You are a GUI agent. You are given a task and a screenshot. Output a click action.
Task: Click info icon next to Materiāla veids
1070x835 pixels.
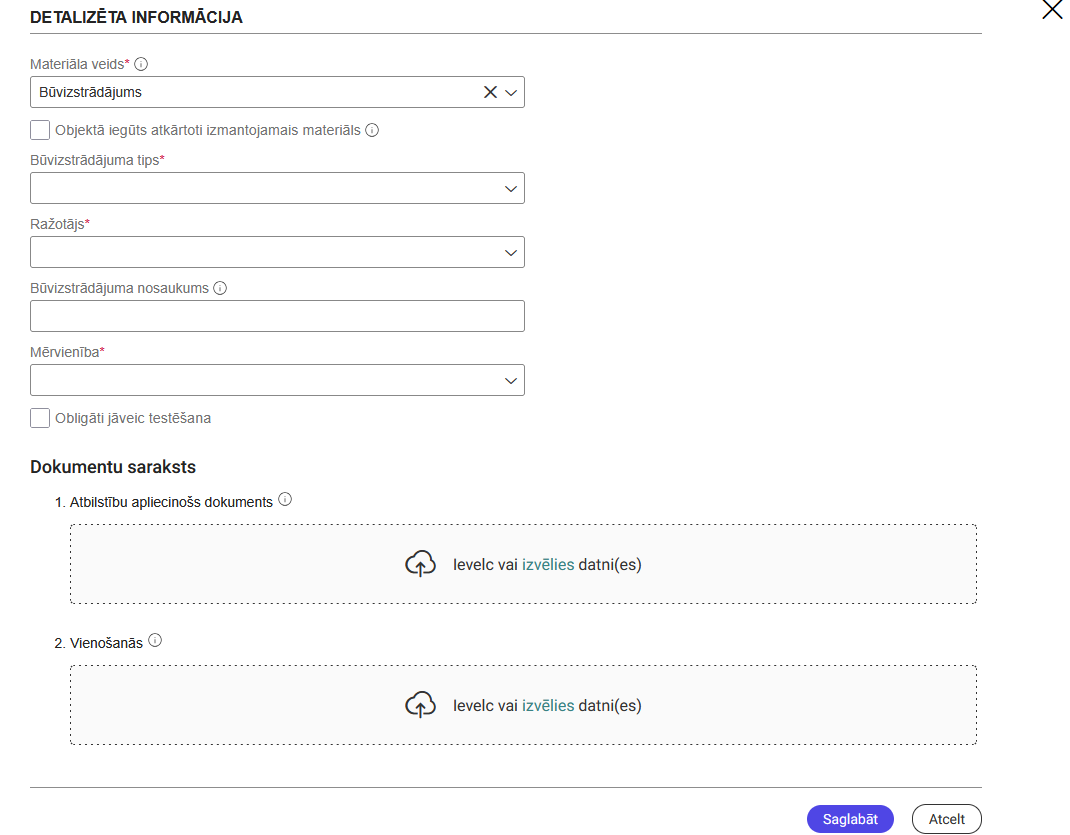[141, 64]
